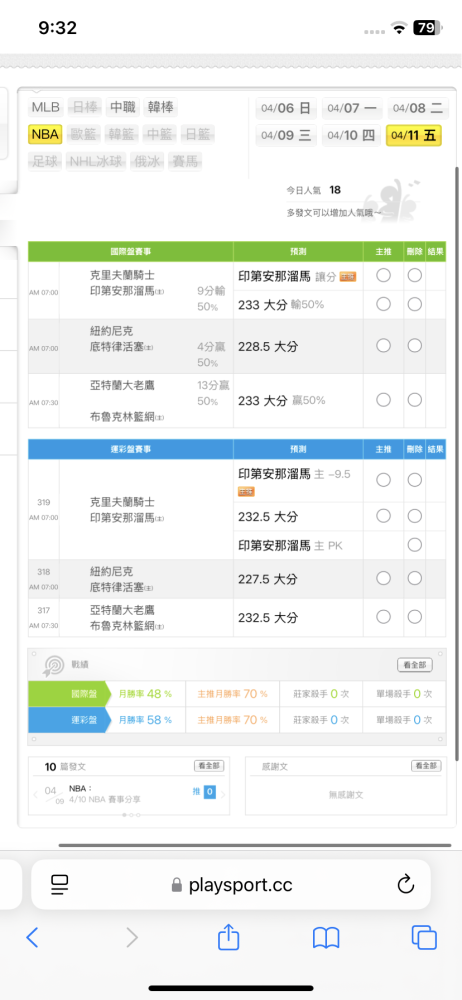Select 主推 radio for 228.5 大分 prediction
This screenshot has width=462, height=1000.
coord(383,346)
